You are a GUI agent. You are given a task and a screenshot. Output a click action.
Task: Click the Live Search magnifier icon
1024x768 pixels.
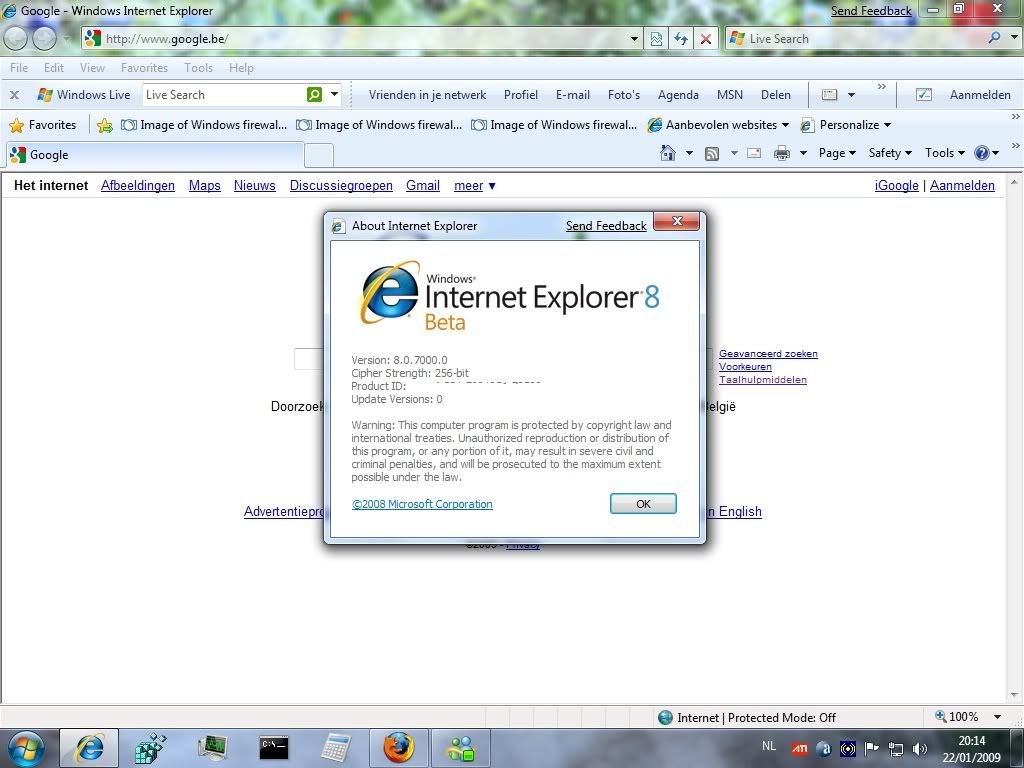click(x=994, y=38)
